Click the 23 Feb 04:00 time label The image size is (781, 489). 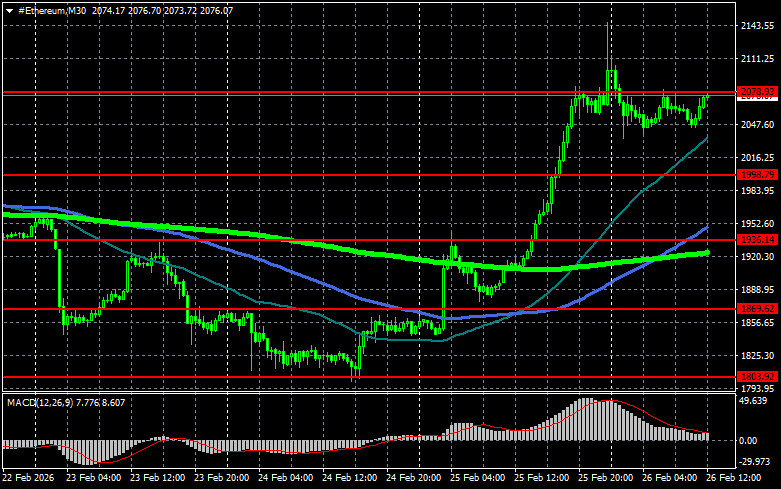point(94,478)
